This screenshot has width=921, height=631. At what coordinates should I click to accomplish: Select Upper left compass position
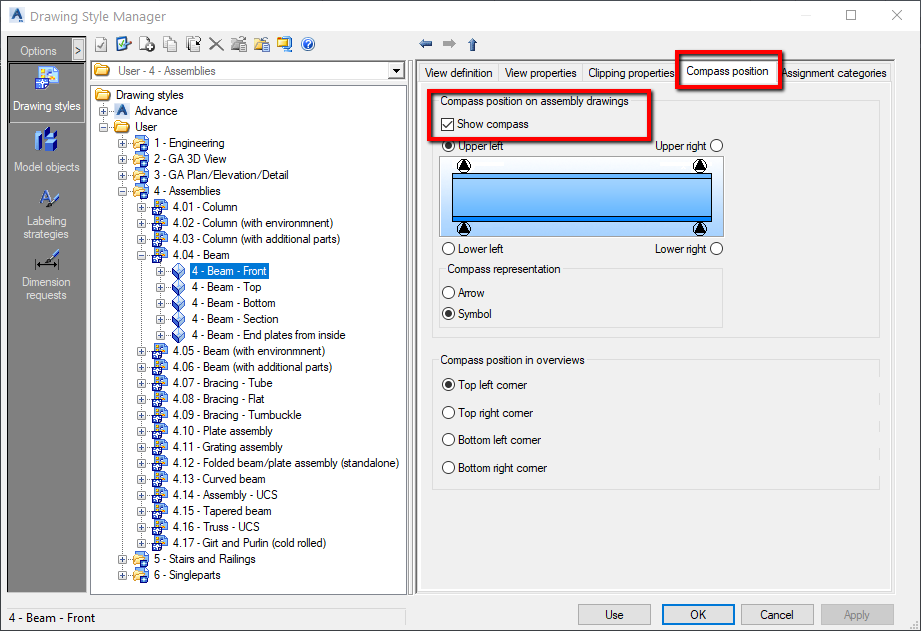pos(448,145)
